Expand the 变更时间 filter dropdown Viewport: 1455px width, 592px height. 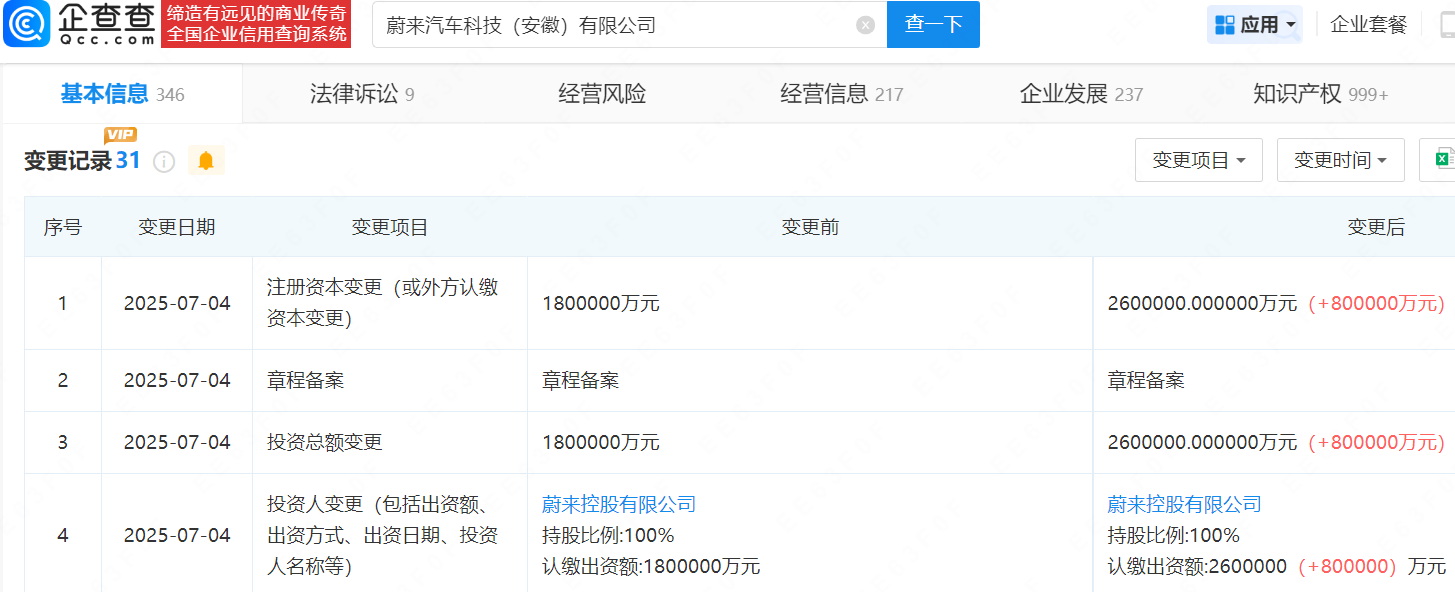(x=1340, y=160)
